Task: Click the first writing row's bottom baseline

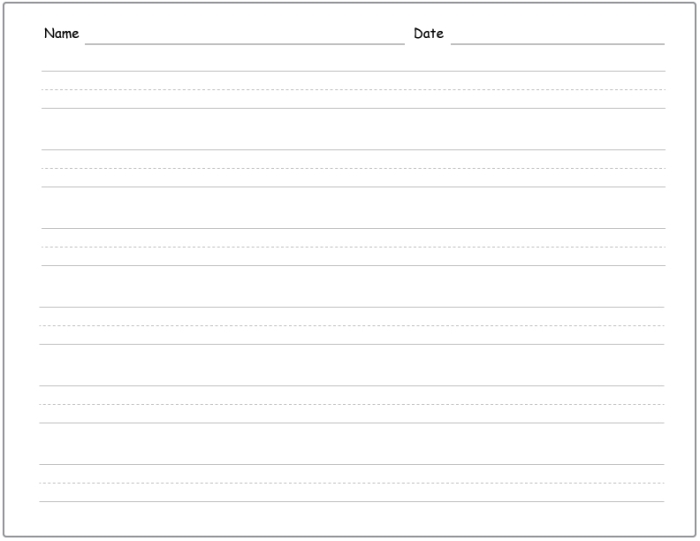Action: pyautogui.click(x=353, y=108)
